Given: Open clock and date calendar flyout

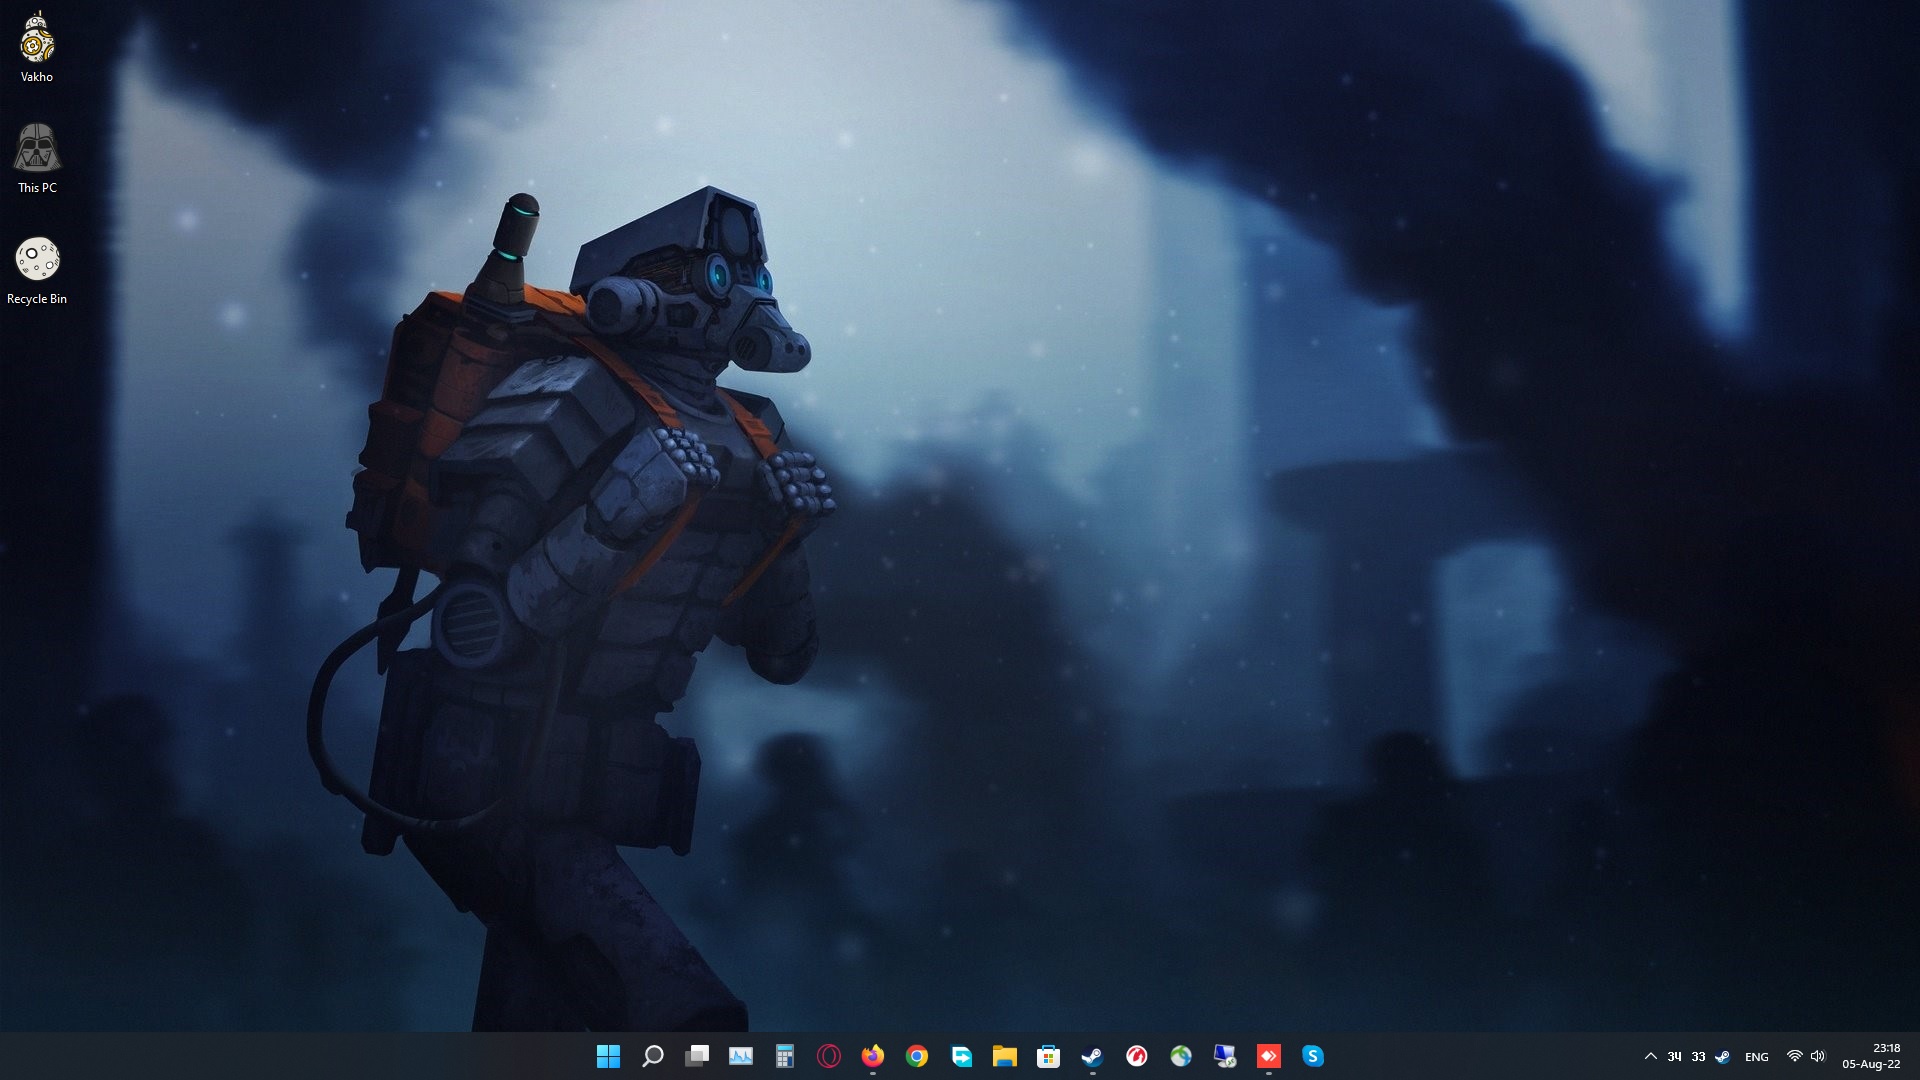Looking at the screenshot, I should click(1871, 1056).
